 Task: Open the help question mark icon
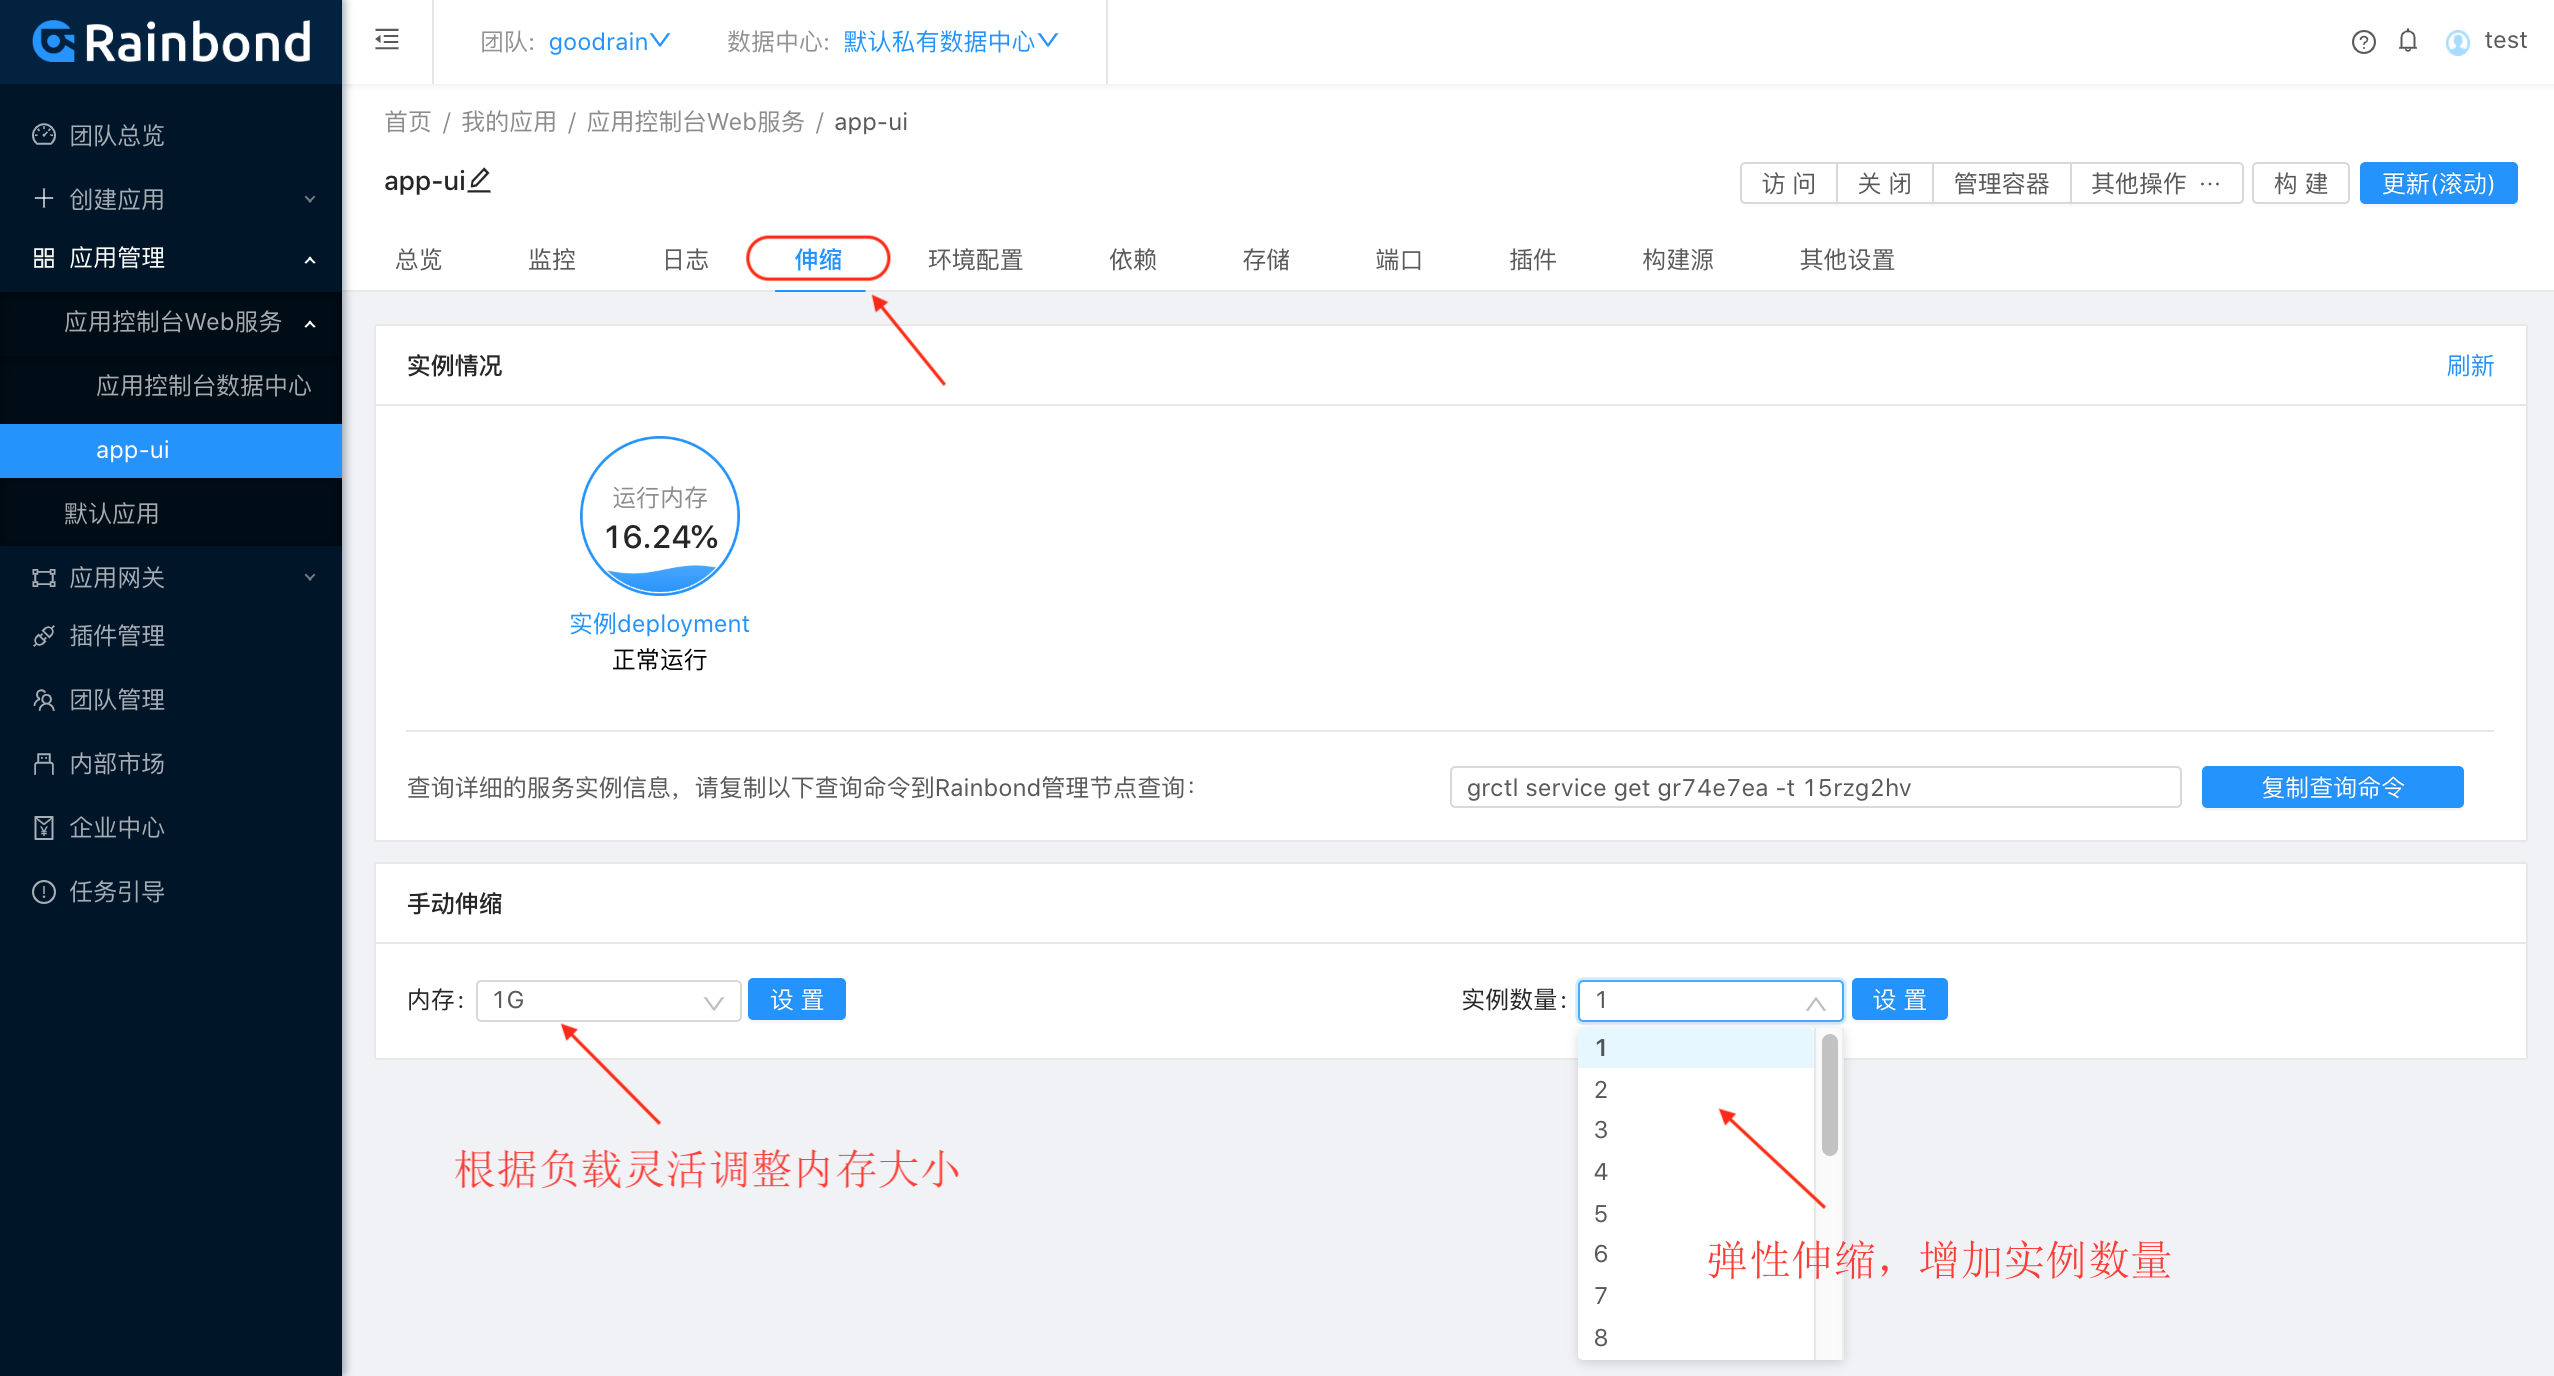tap(2363, 42)
